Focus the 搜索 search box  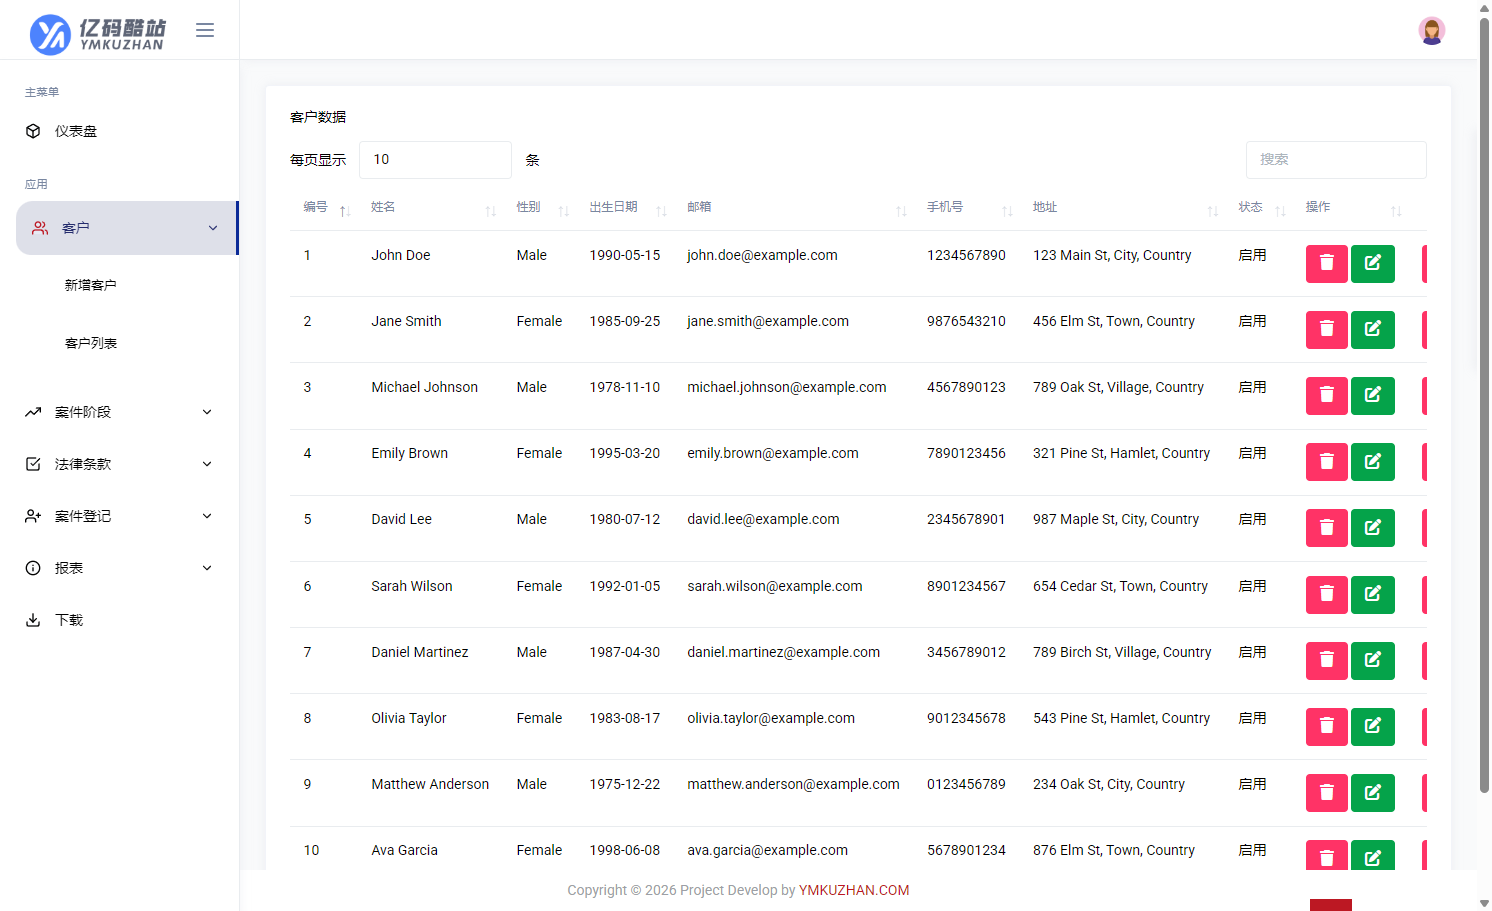(1336, 160)
